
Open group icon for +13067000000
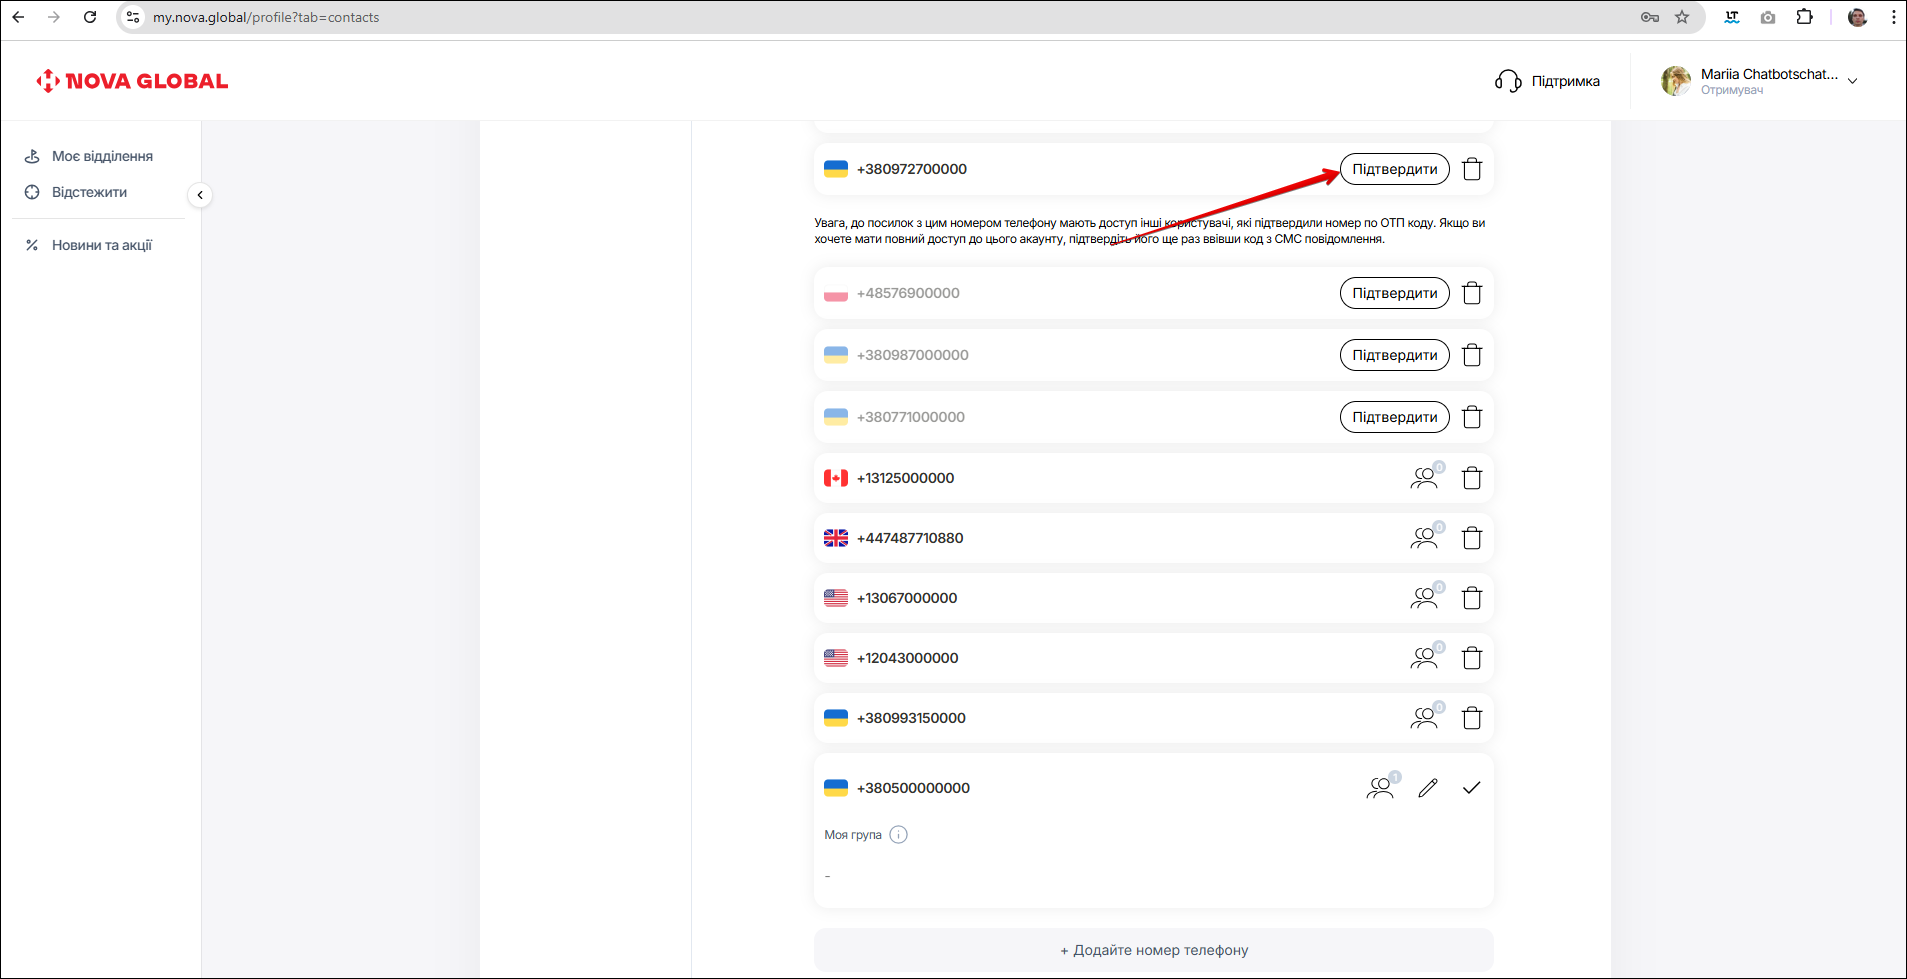[1425, 598]
